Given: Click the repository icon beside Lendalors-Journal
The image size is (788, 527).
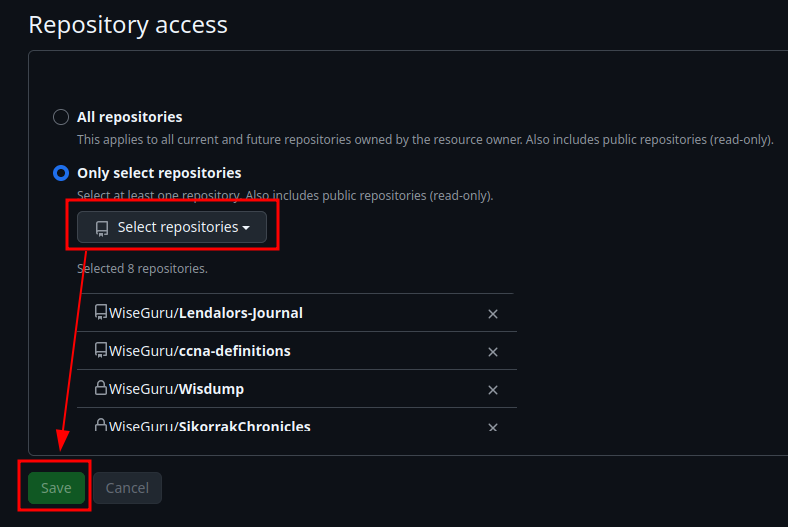Looking at the screenshot, I should [101, 313].
